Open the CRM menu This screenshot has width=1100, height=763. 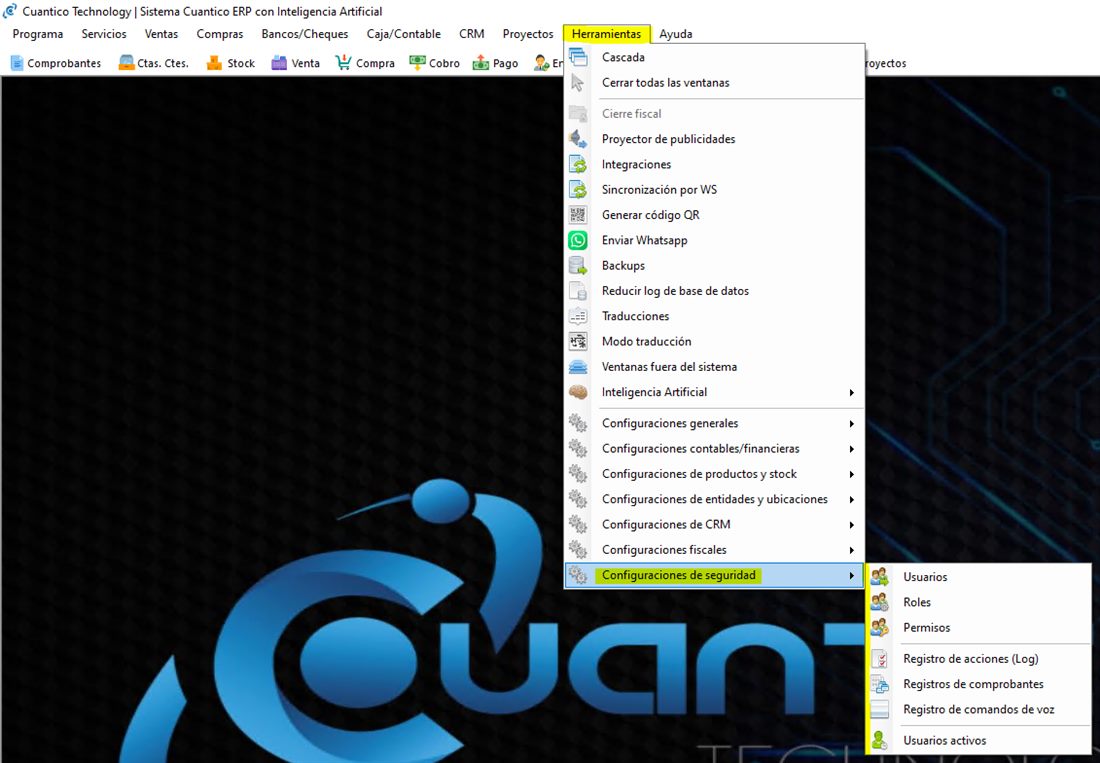tap(471, 34)
